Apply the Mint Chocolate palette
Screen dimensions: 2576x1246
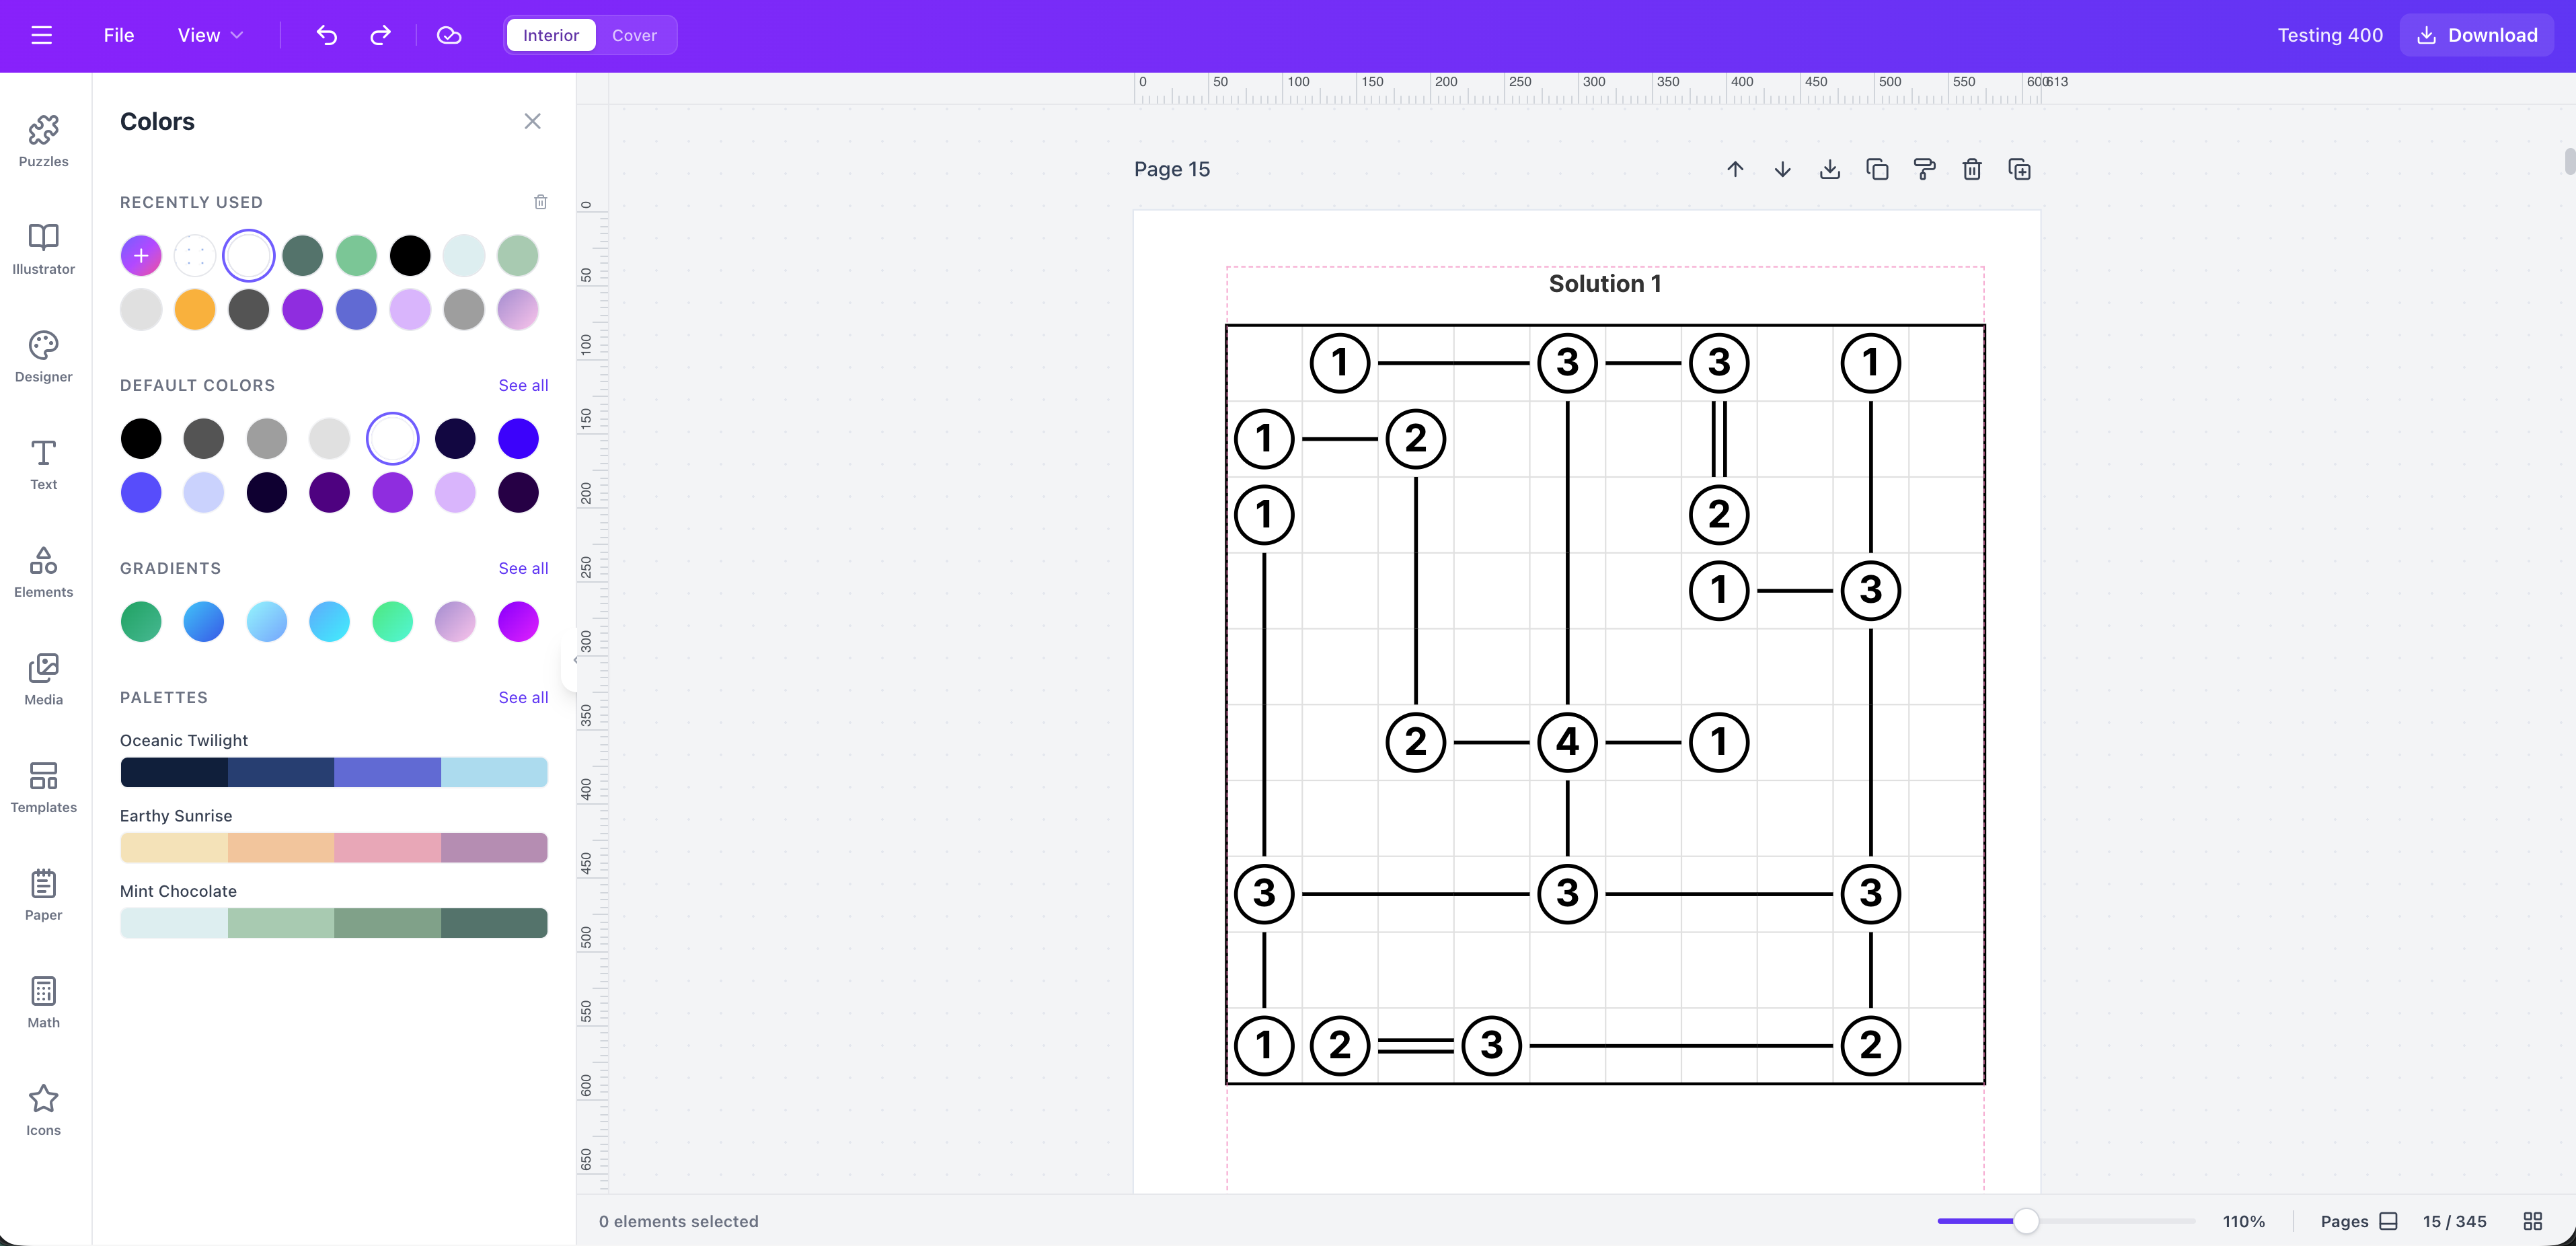[x=334, y=922]
